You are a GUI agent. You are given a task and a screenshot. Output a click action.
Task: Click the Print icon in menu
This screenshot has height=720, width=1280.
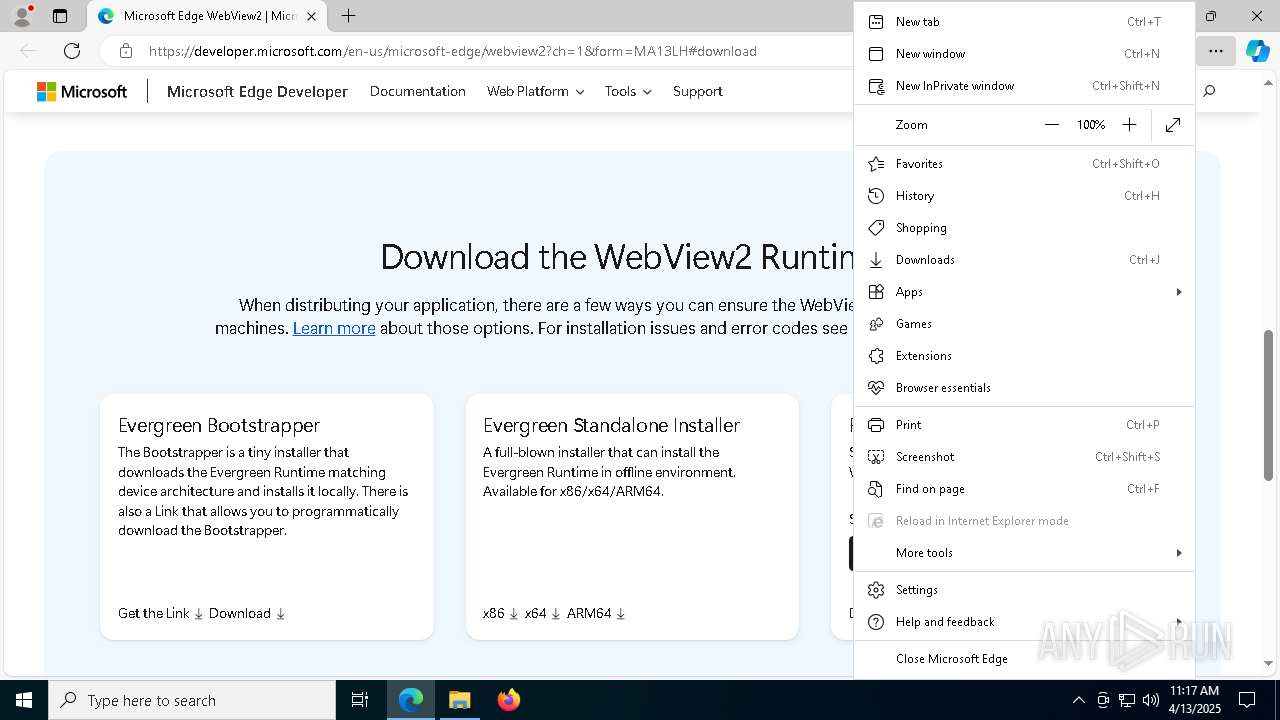876,425
